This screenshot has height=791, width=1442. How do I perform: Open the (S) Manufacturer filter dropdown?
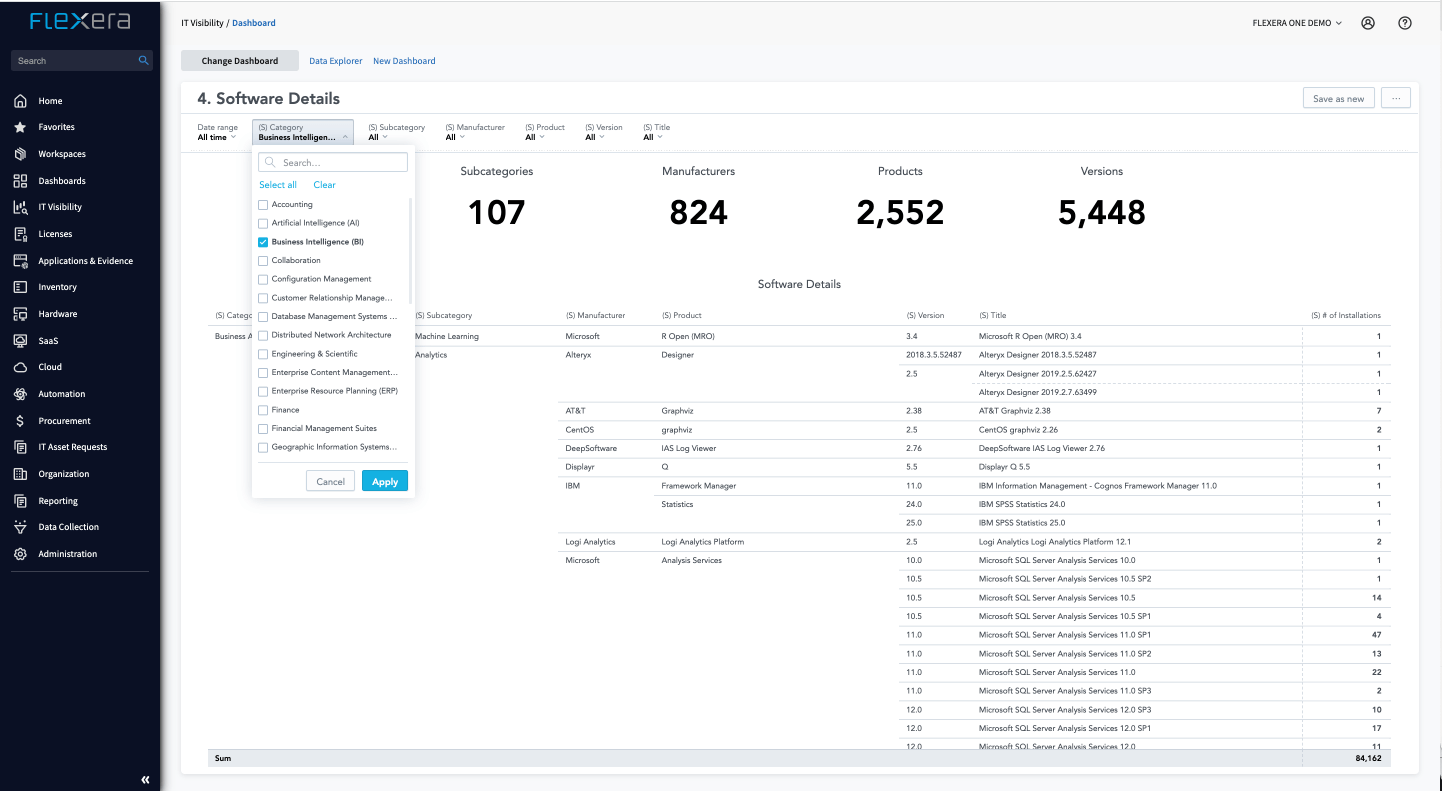point(474,133)
